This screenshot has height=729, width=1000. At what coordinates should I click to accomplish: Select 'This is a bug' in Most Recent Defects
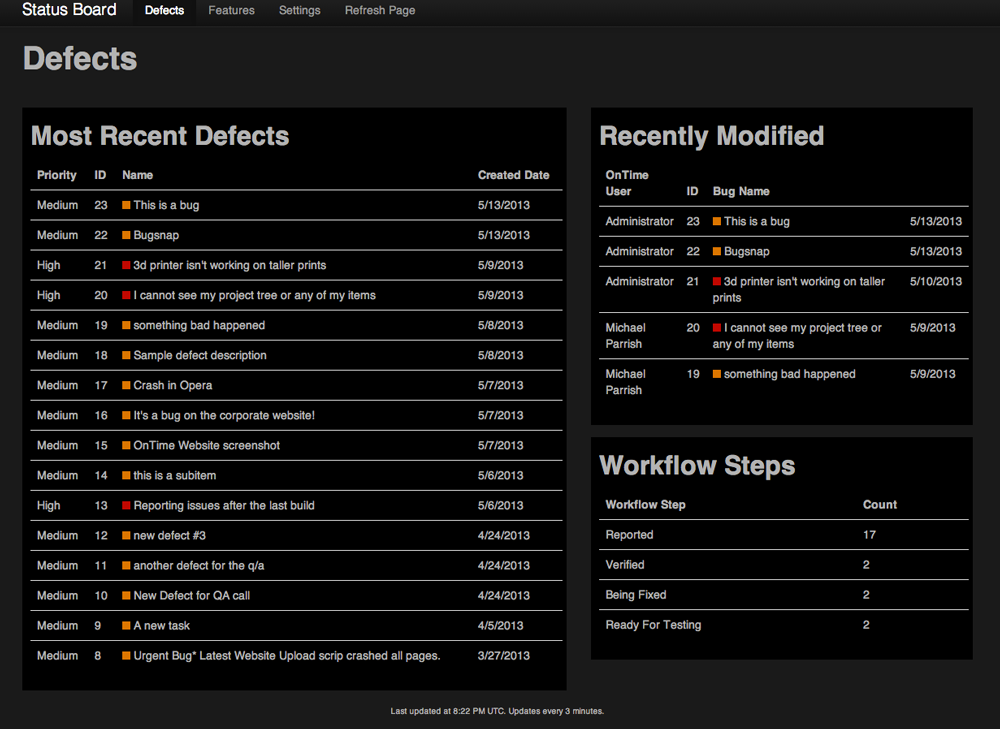tap(166, 205)
